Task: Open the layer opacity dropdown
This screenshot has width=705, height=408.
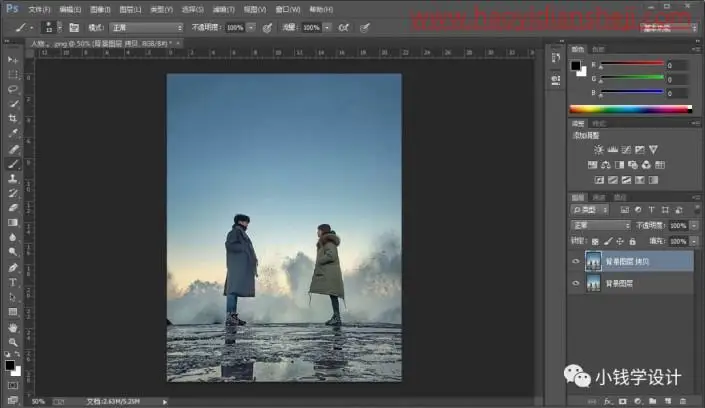Action: click(x=694, y=225)
